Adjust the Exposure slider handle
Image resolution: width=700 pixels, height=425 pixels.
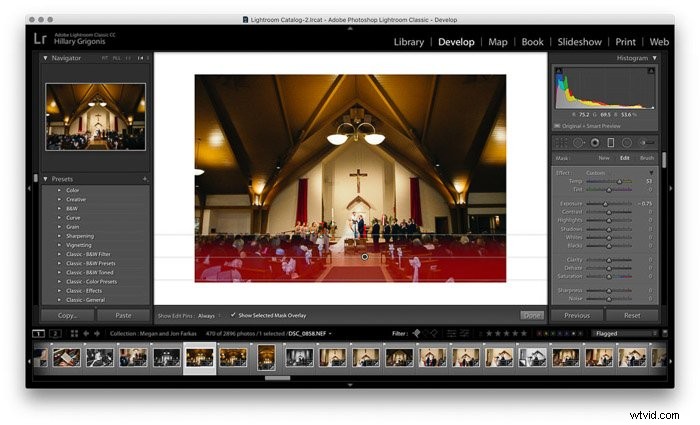(605, 204)
